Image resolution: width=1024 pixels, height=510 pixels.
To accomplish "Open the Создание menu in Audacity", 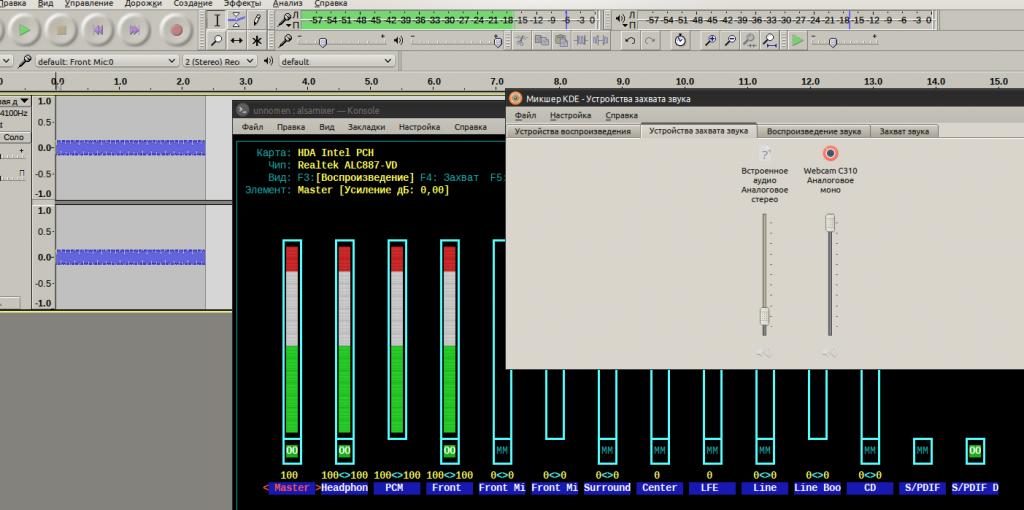I will point(193,3).
